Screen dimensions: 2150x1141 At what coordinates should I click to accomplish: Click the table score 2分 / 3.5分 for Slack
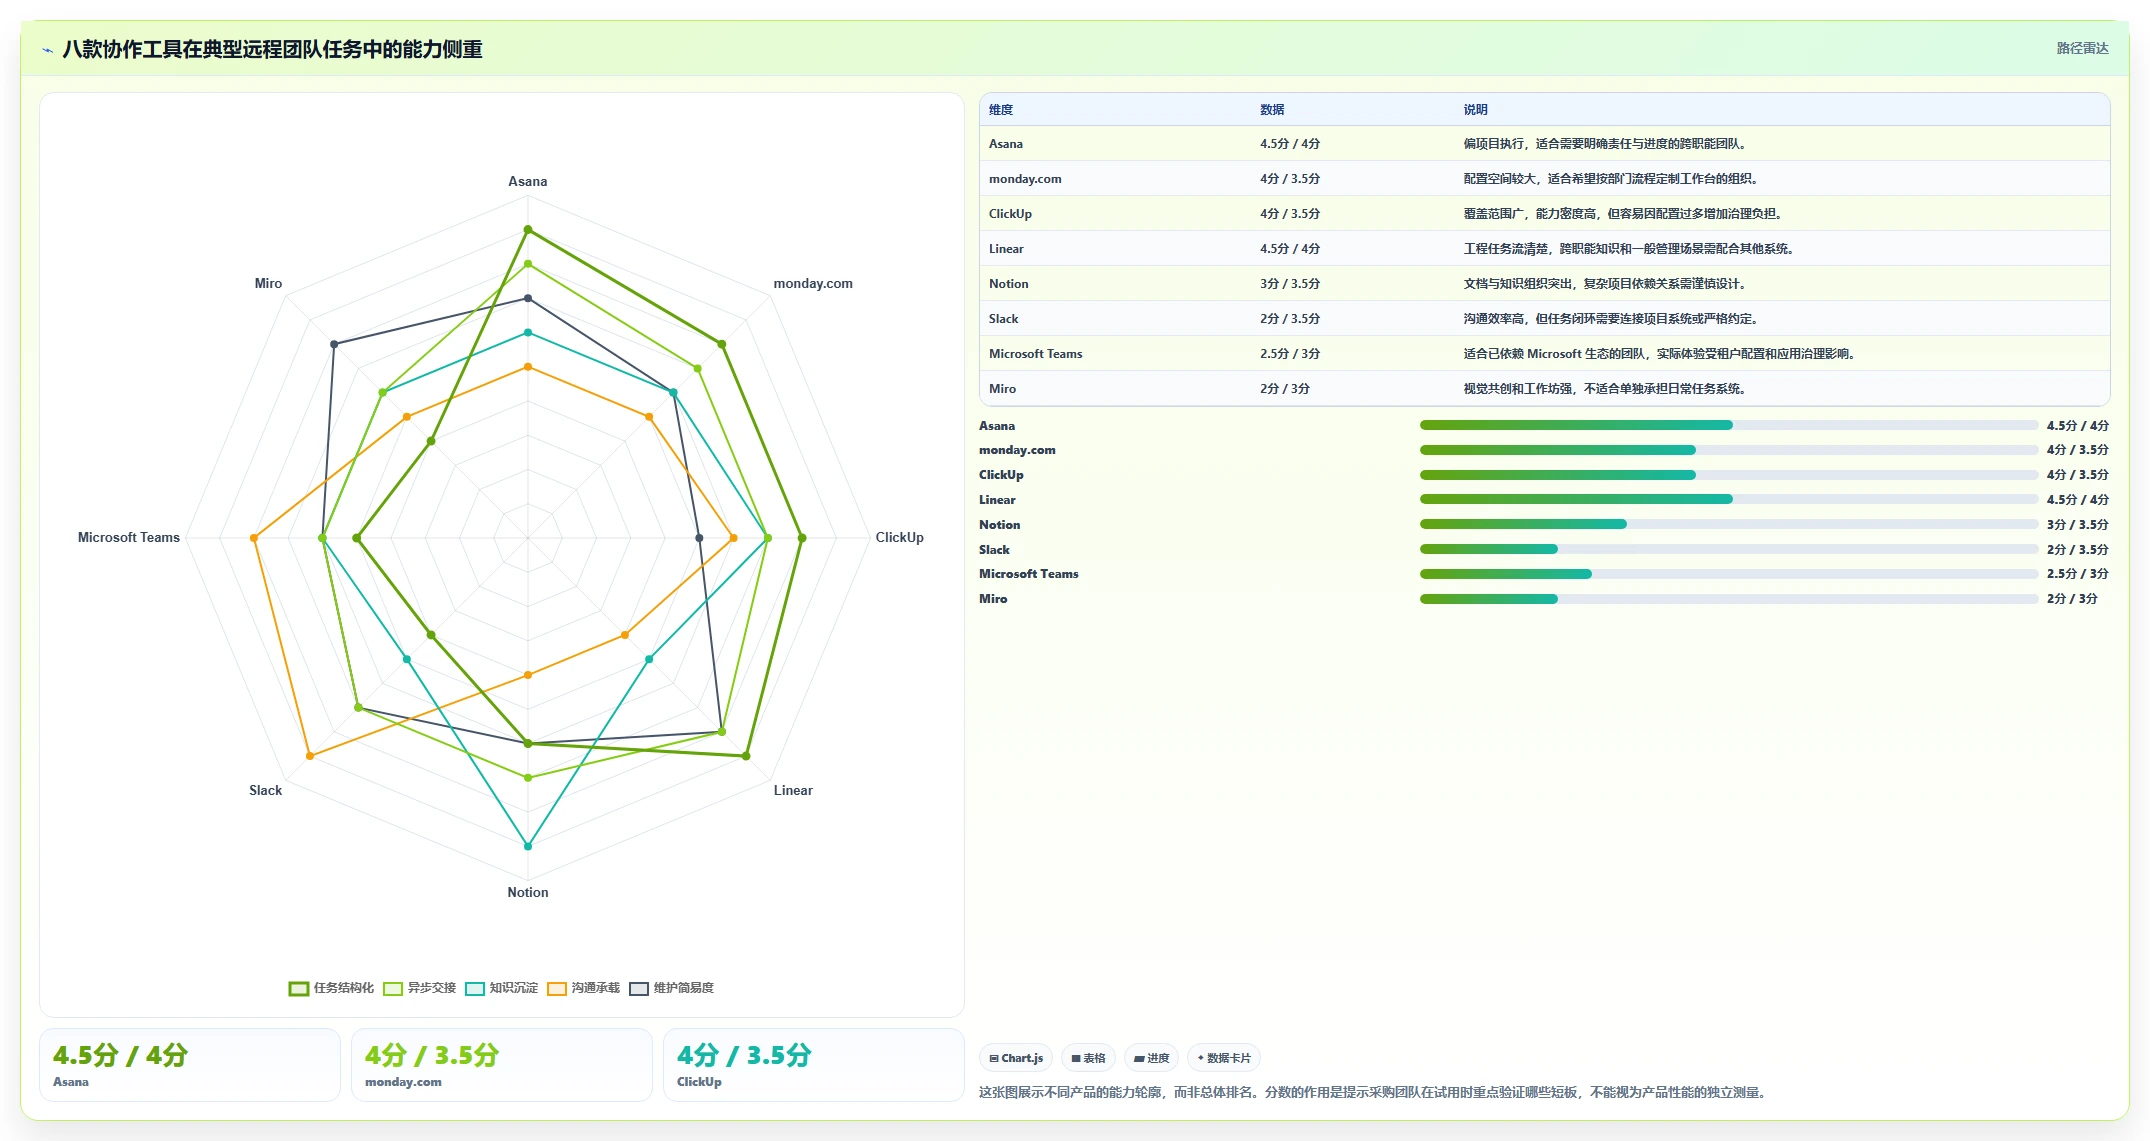(x=1290, y=319)
